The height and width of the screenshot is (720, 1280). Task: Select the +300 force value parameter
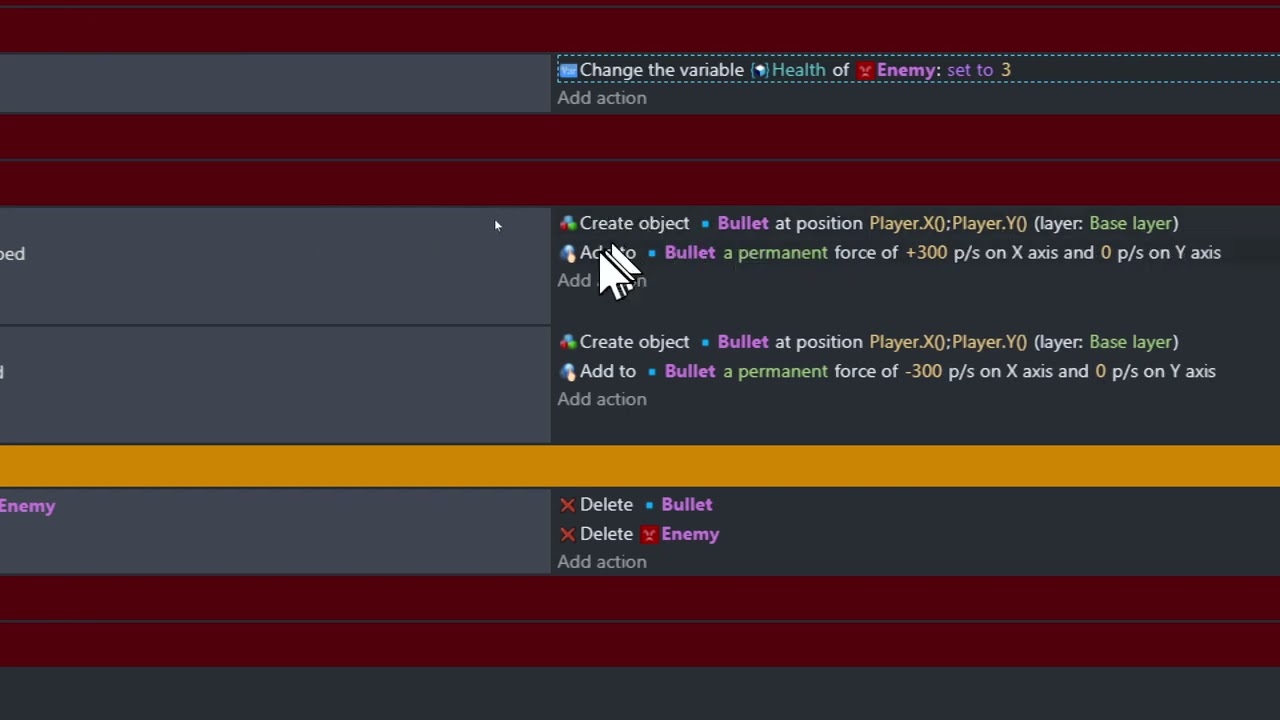click(x=926, y=253)
